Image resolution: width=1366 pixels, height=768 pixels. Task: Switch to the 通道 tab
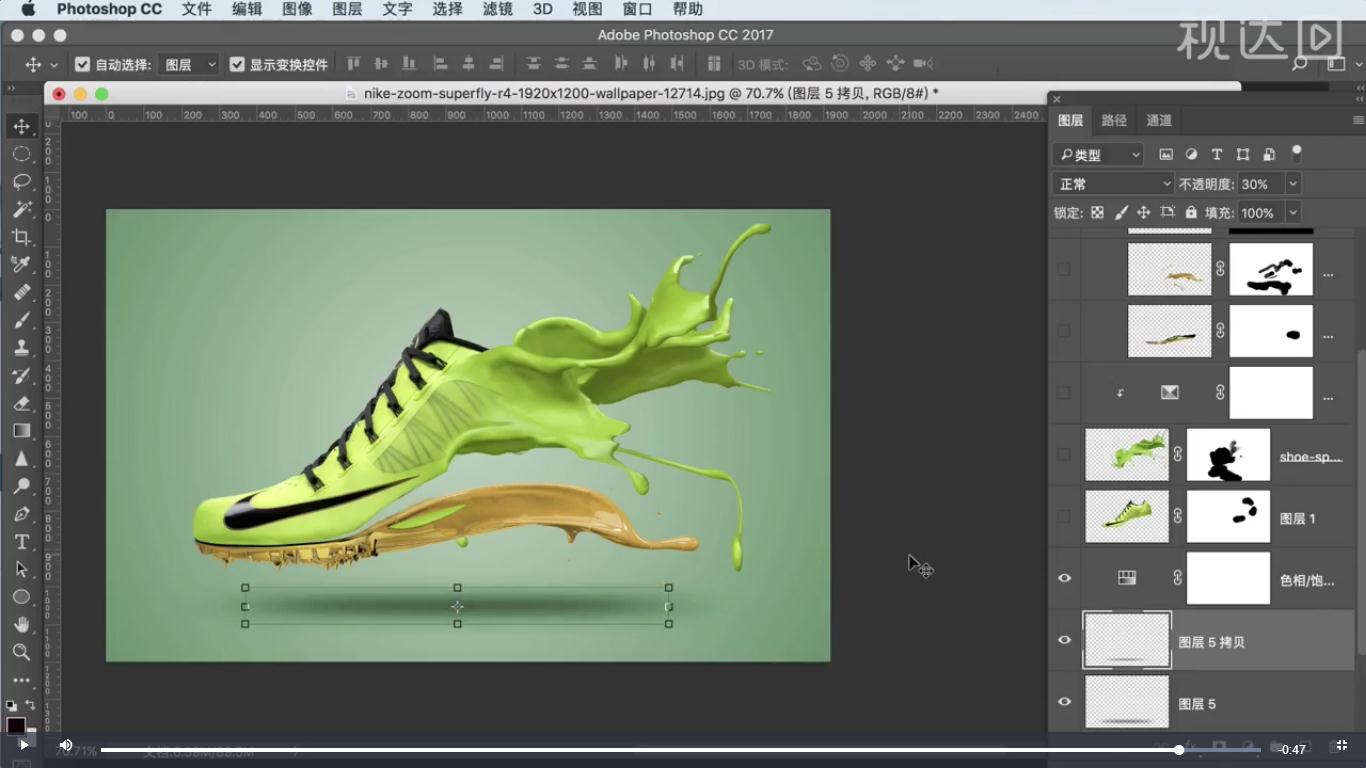coord(1159,120)
